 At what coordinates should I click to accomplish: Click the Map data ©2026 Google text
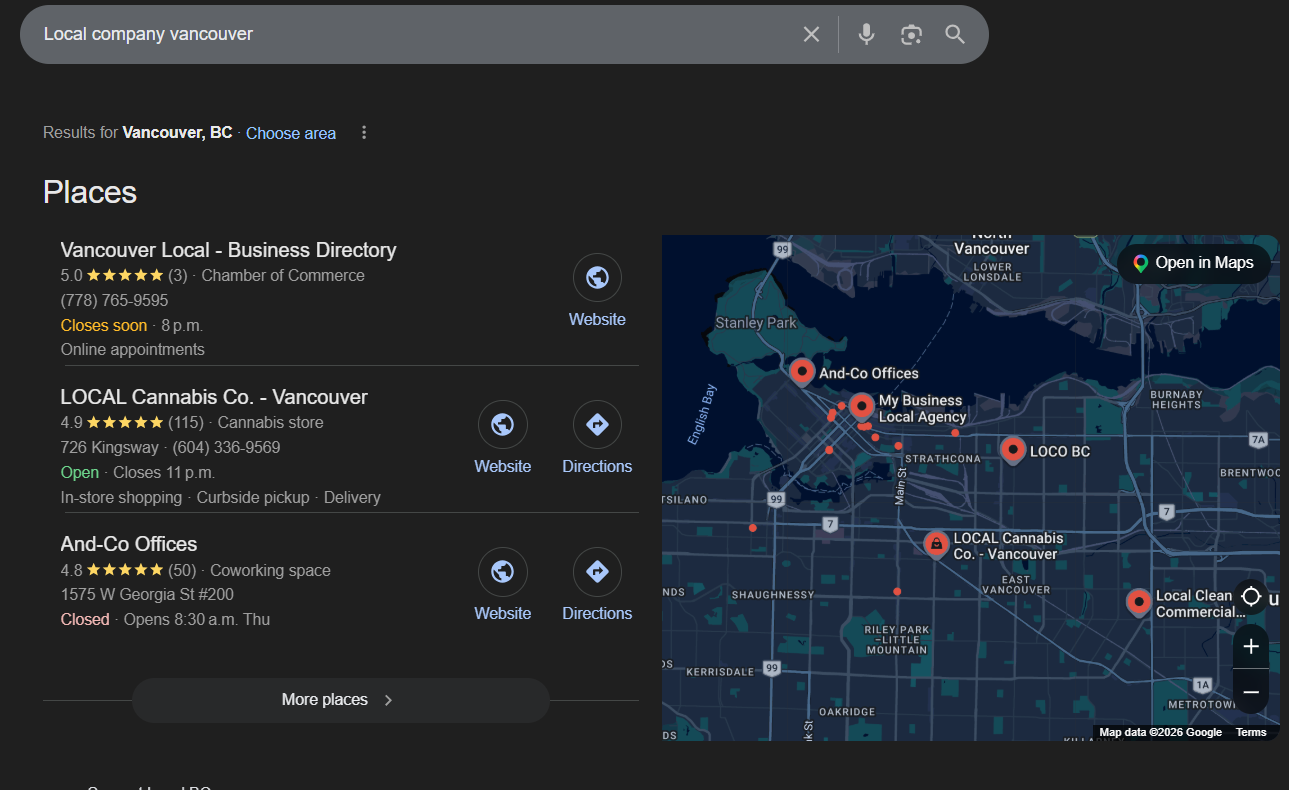[1161, 732]
